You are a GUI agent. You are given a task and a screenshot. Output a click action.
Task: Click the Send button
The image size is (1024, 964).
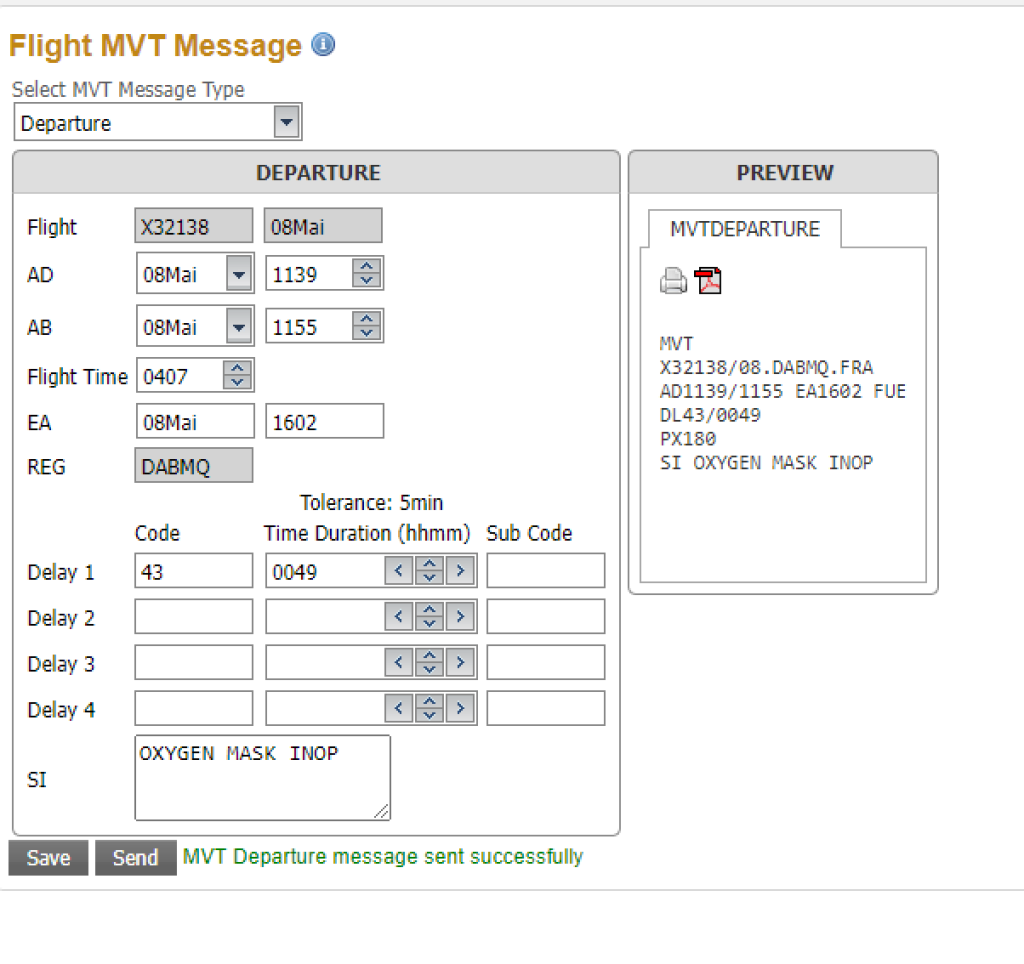[x=135, y=858]
